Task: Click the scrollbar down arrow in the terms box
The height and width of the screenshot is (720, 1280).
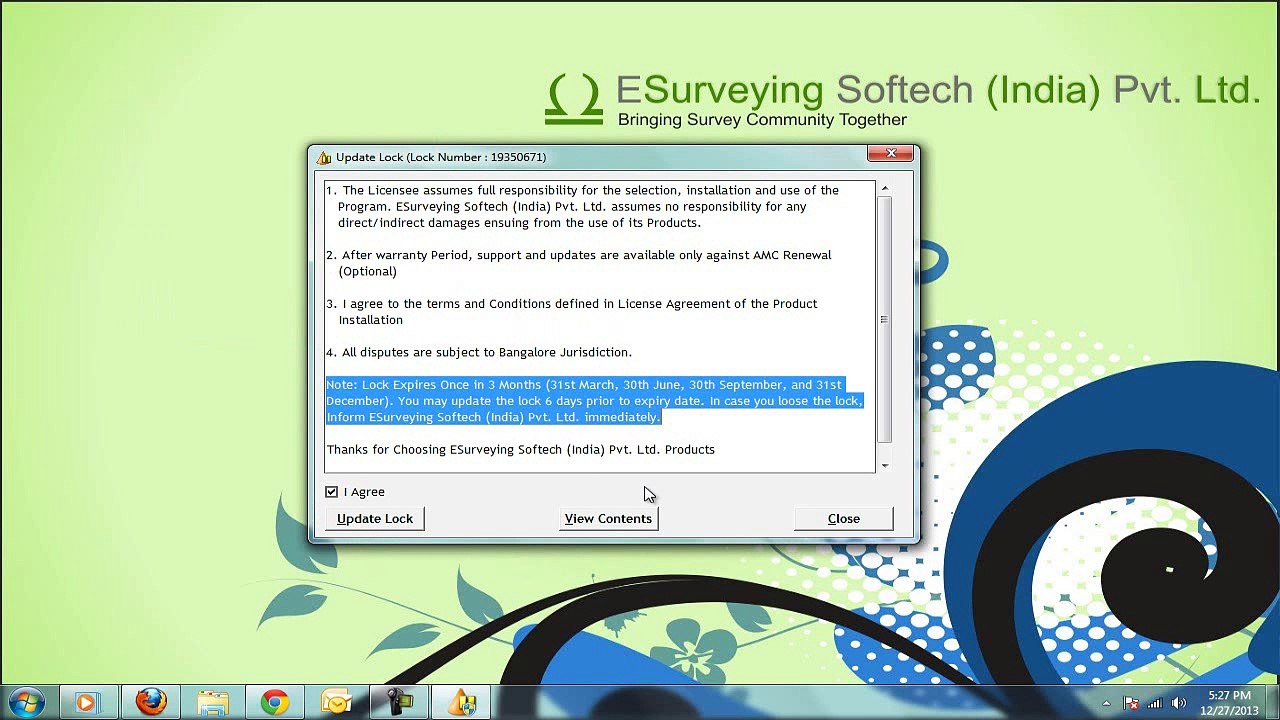Action: (884, 465)
